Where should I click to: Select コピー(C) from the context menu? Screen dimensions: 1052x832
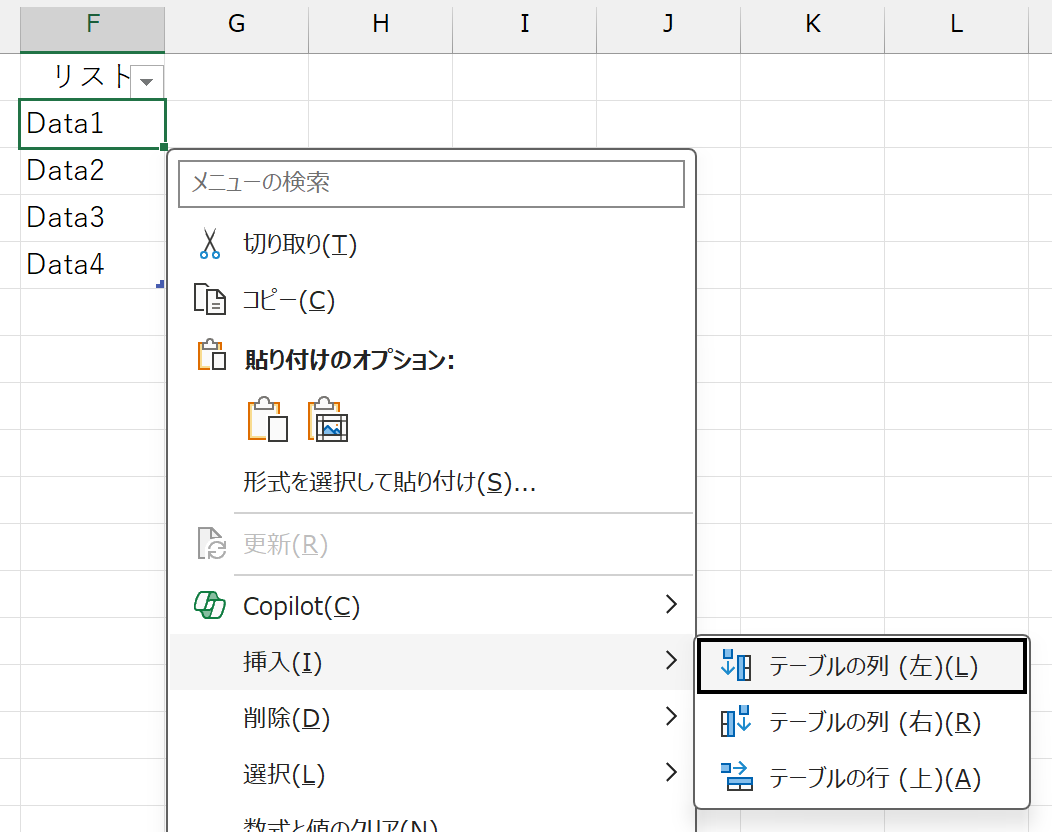coord(431,299)
